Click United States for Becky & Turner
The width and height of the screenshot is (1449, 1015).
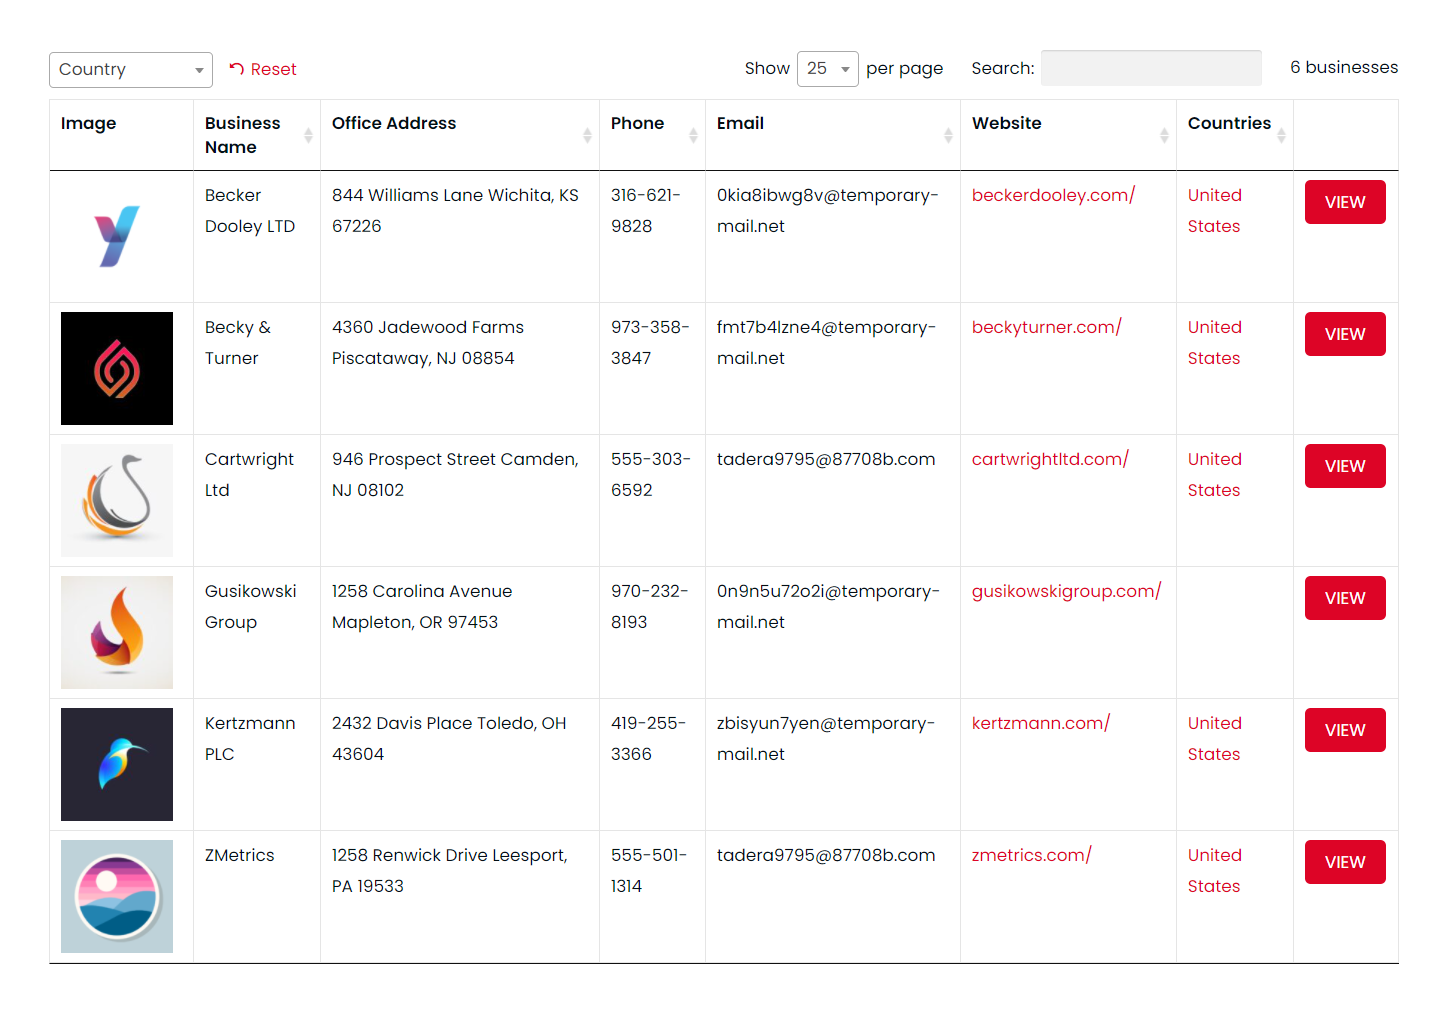point(1214,342)
